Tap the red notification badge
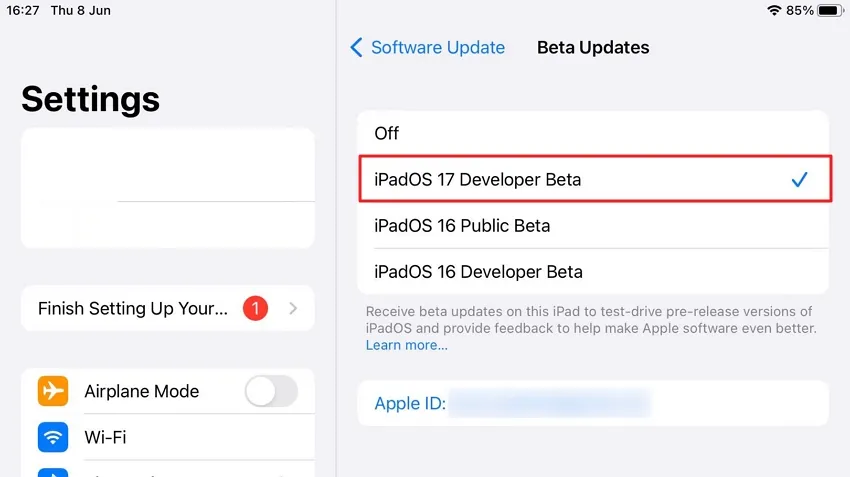The width and height of the screenshot is (850, 477). pos(254,308)
